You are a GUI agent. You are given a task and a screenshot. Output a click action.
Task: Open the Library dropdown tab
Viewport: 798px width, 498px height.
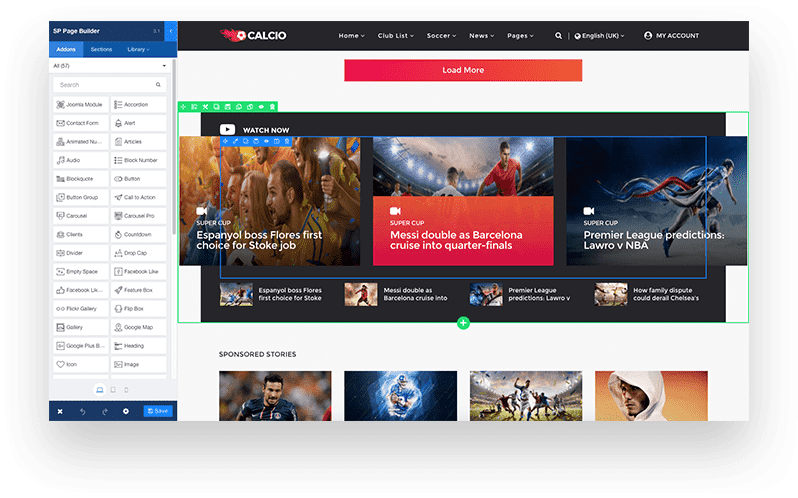click(x=138, y=49)
